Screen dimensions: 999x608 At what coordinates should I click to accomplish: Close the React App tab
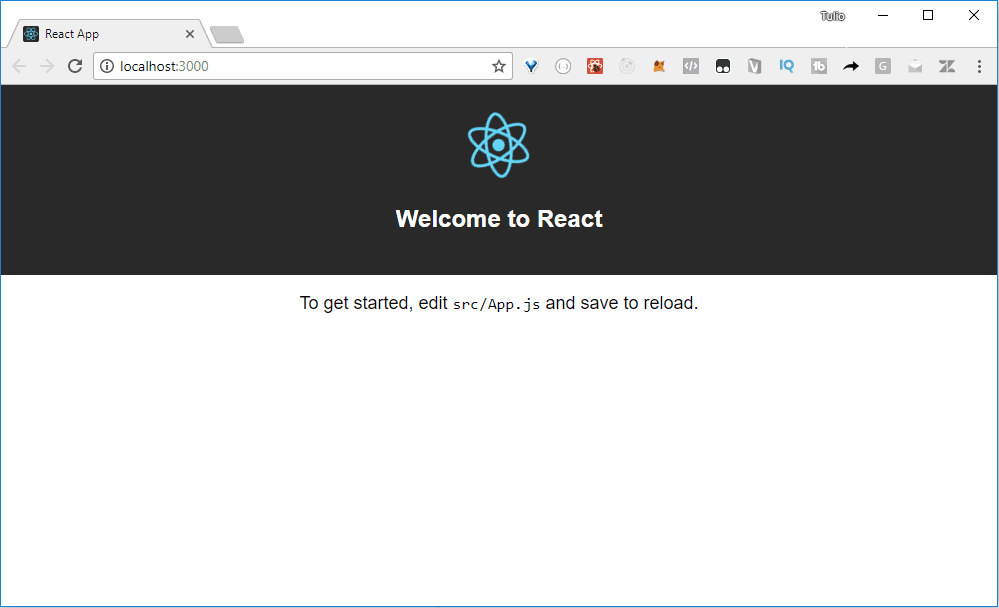pyautogui.click(x=190, y=34)
